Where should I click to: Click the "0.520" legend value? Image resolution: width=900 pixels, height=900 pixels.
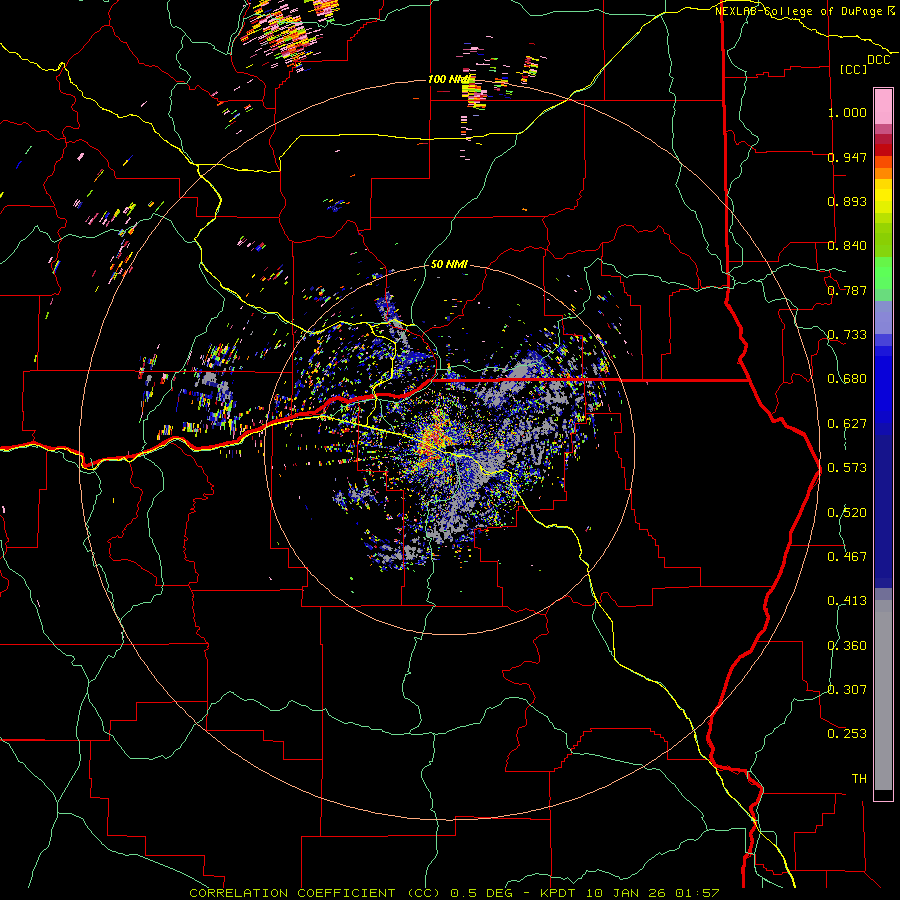pos(847,513)
